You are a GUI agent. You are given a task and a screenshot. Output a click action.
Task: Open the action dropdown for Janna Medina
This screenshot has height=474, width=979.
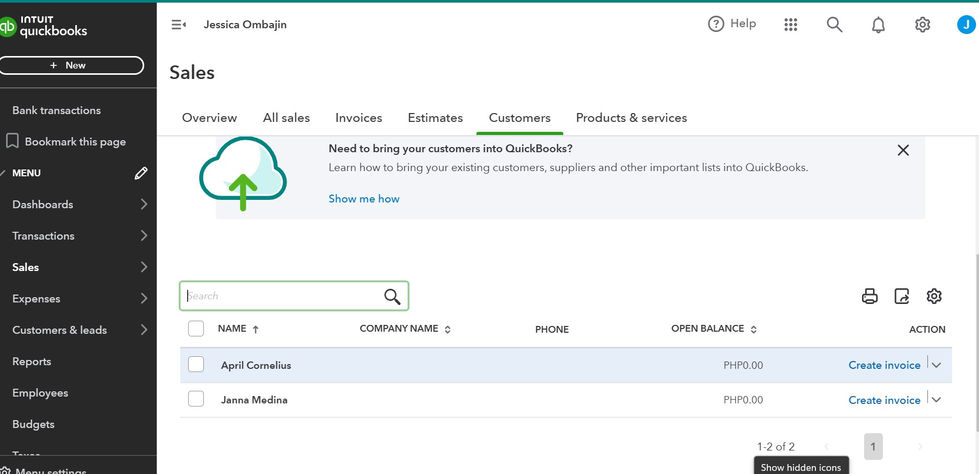(x=936, y=400)
